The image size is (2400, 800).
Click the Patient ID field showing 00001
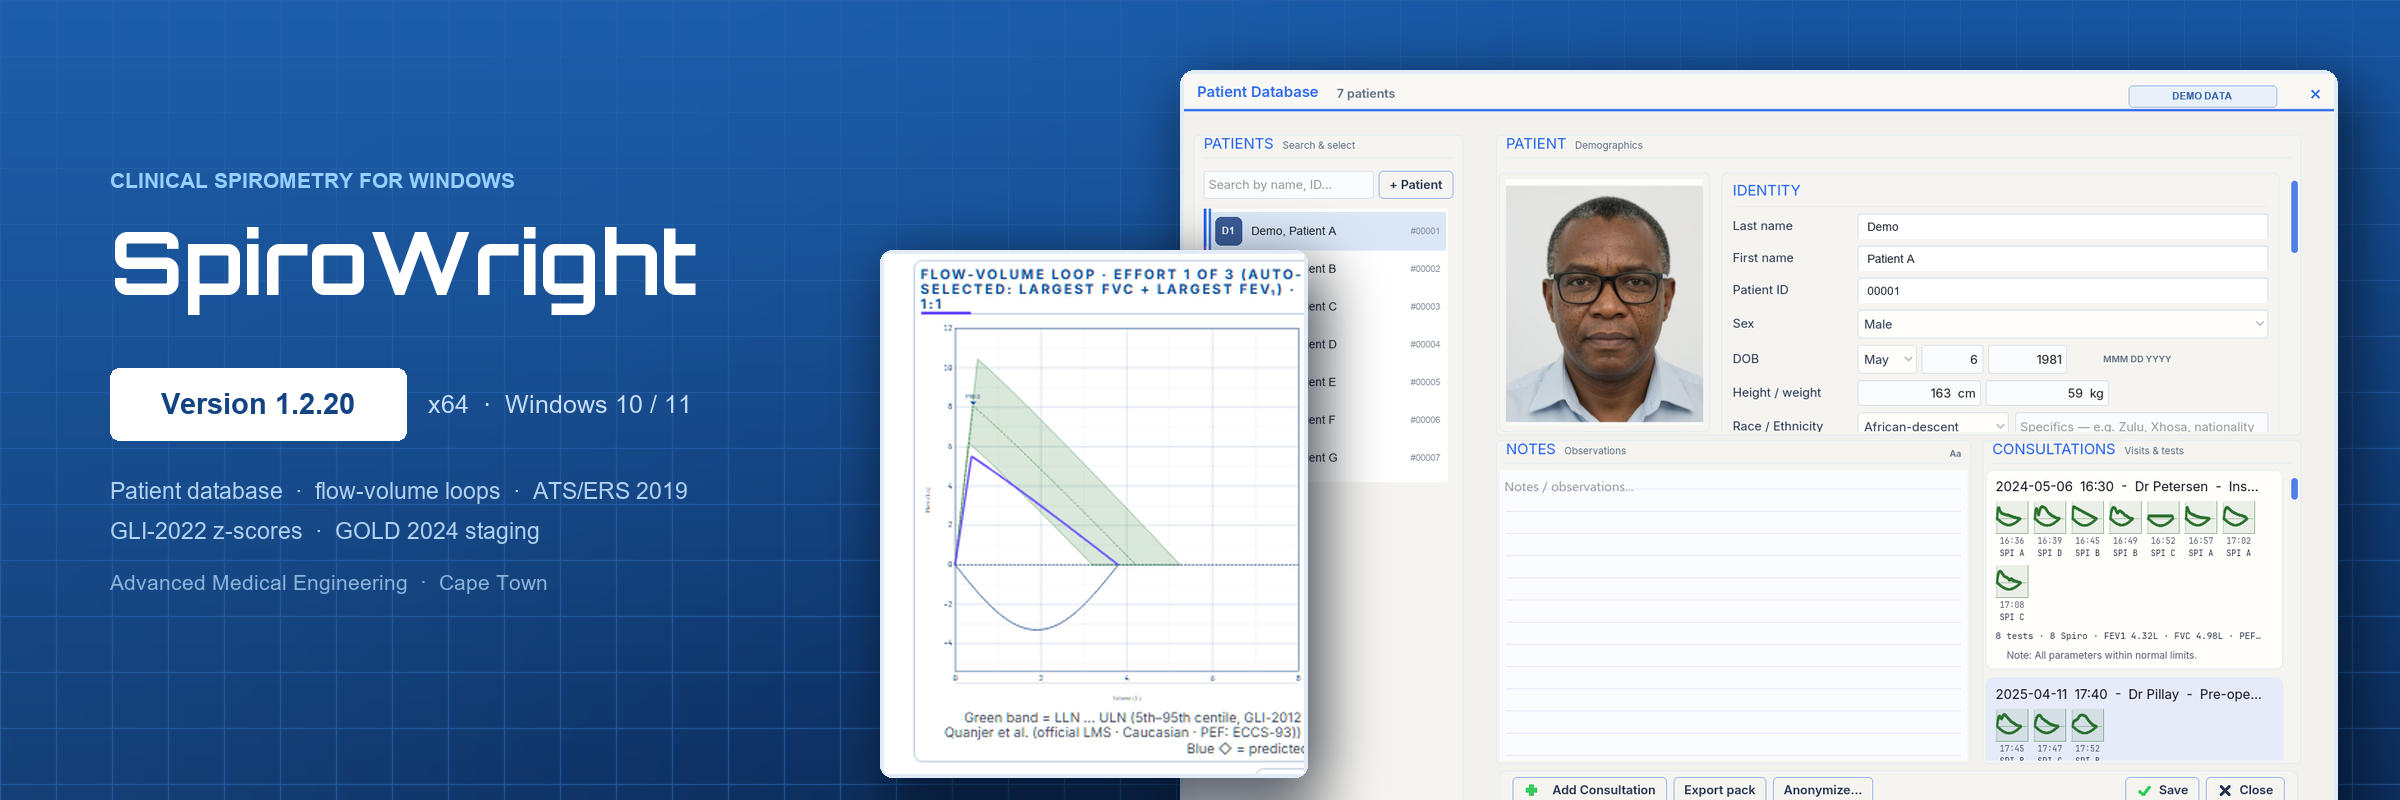[x=2063, y=291]
